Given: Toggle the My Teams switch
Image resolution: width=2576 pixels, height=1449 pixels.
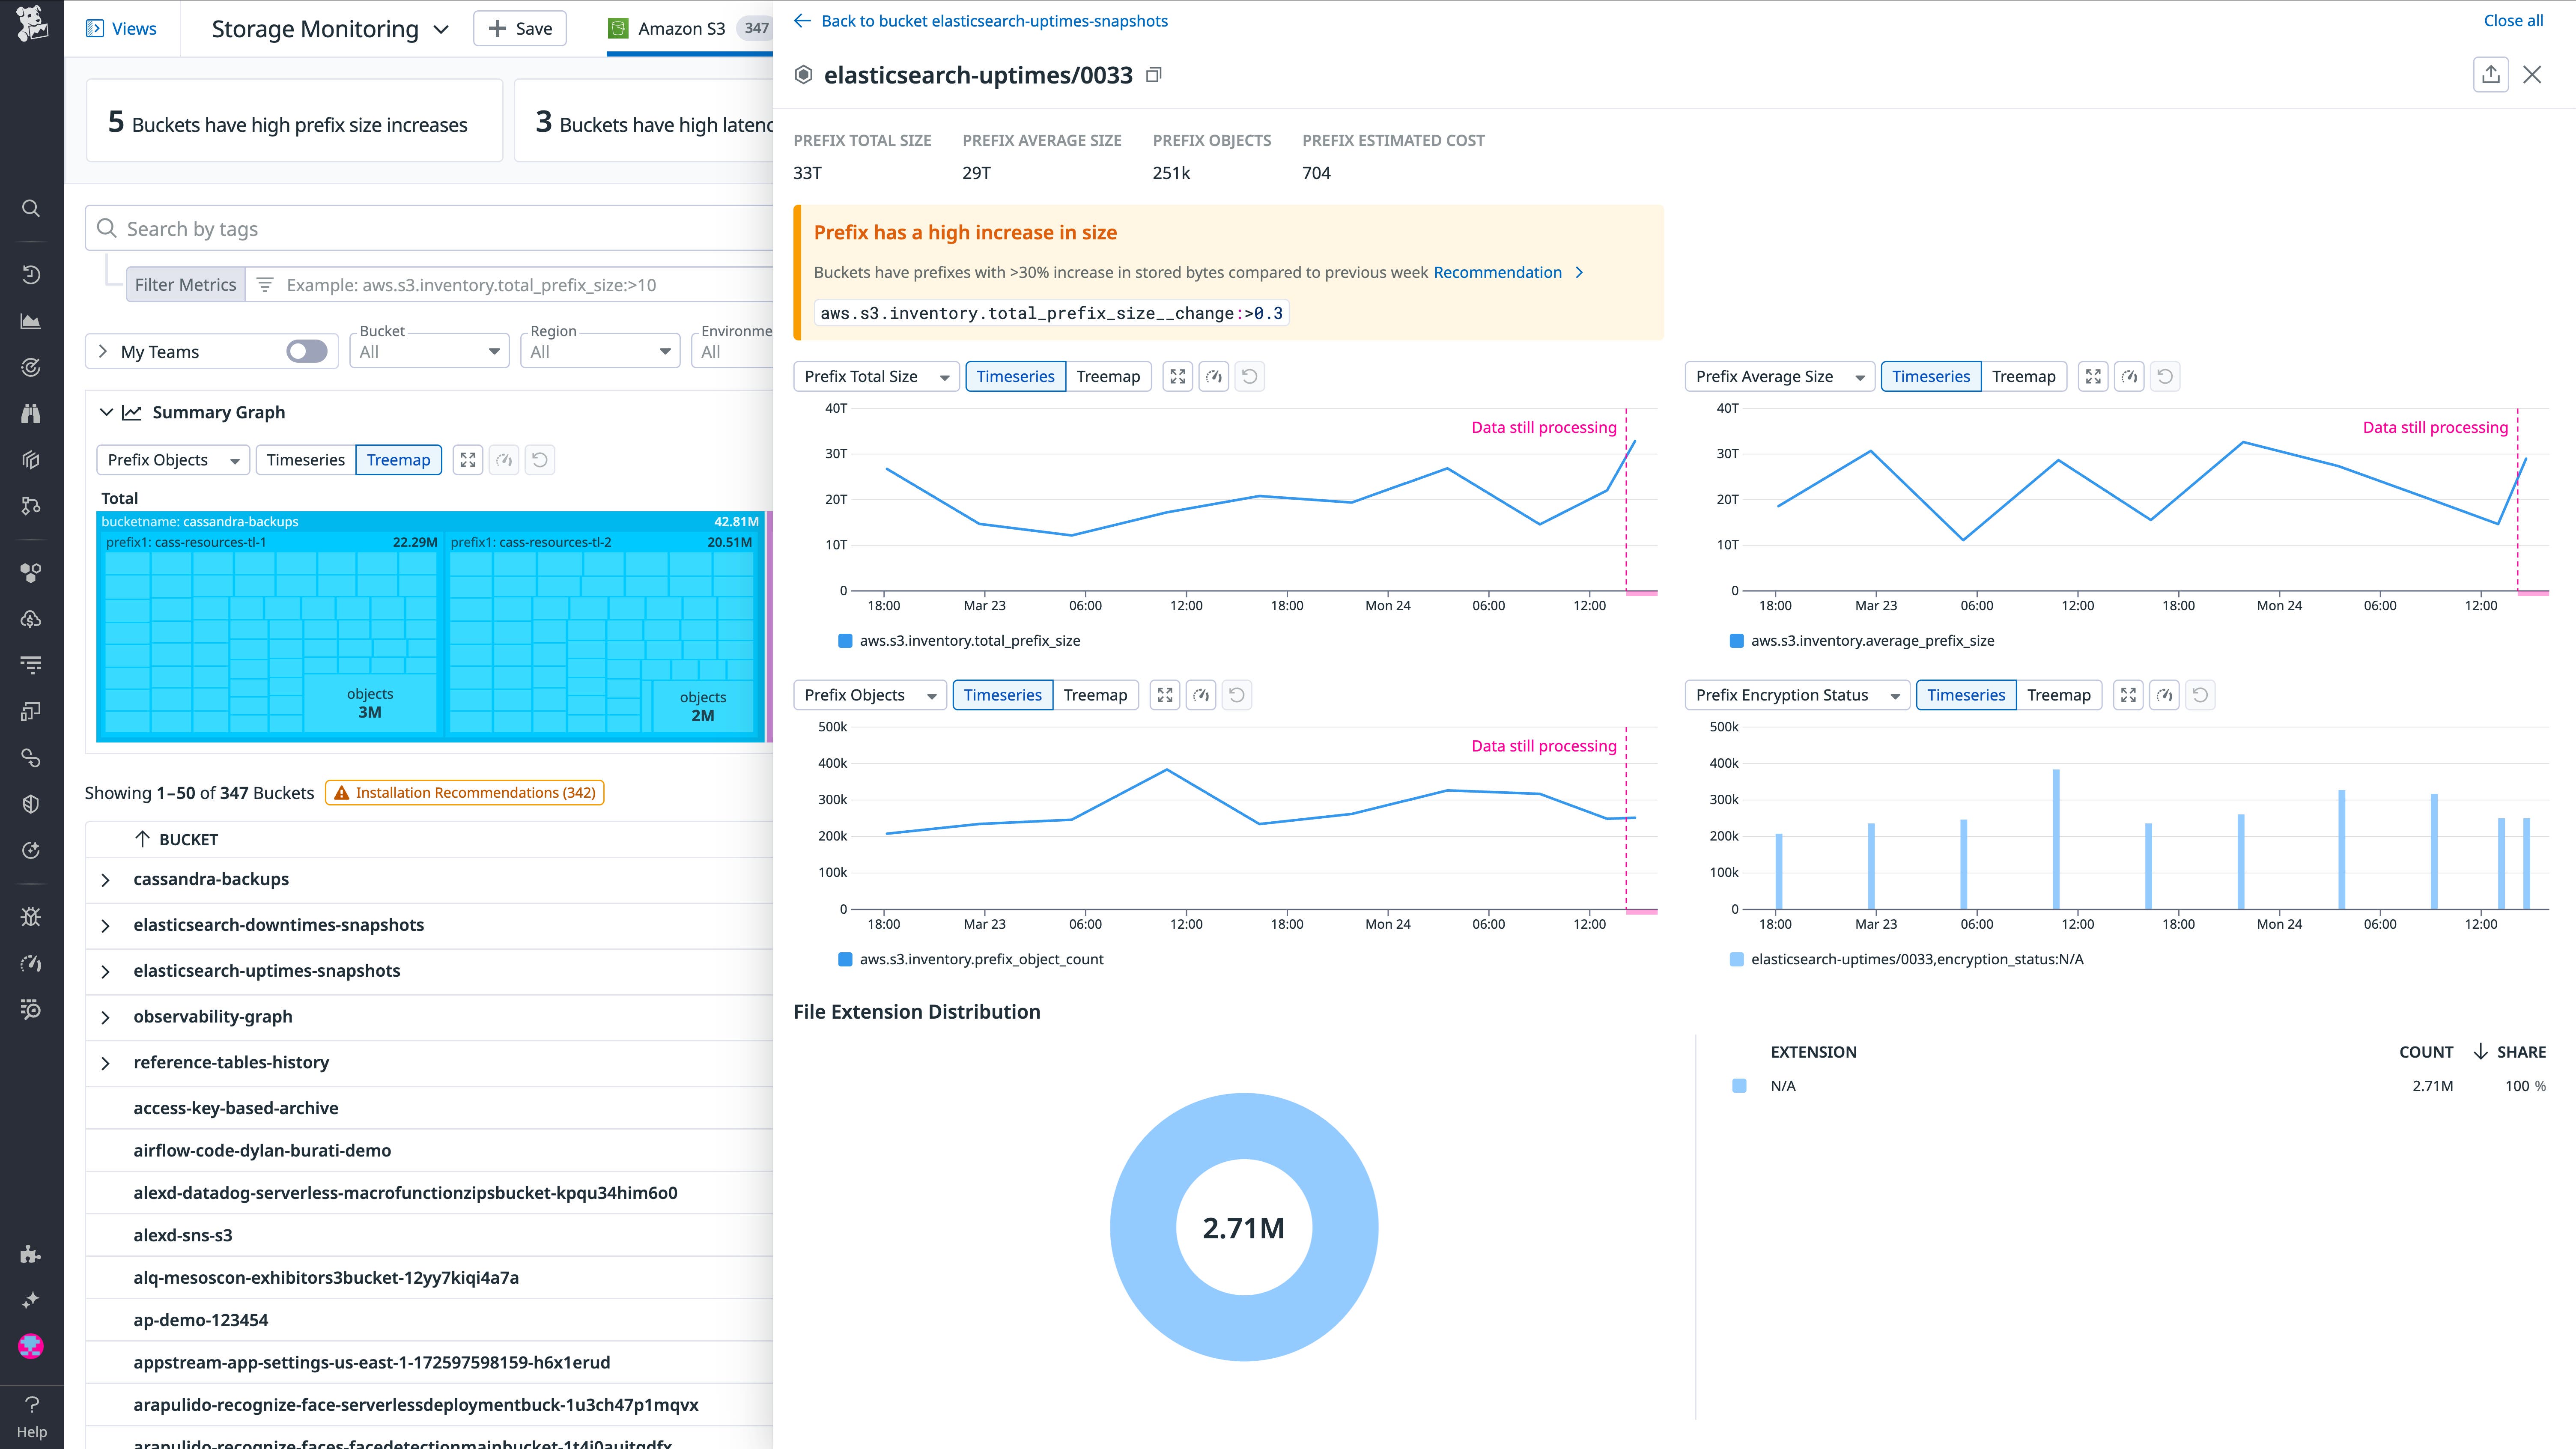Looking at the screenshot, I should pos(306,351).
